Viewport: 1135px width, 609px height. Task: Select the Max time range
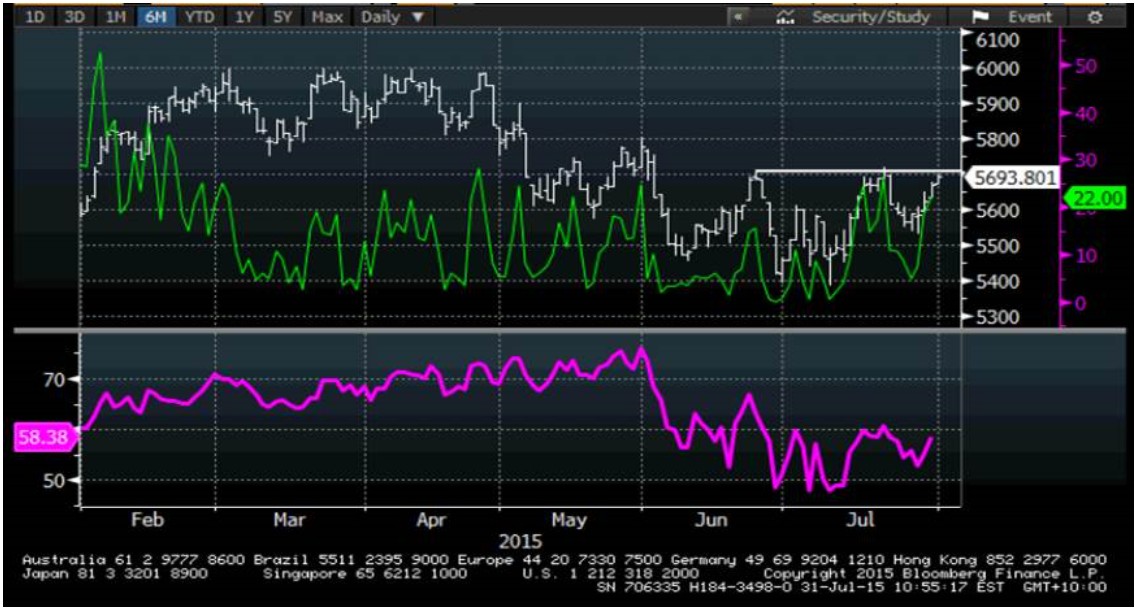point(327,17)
